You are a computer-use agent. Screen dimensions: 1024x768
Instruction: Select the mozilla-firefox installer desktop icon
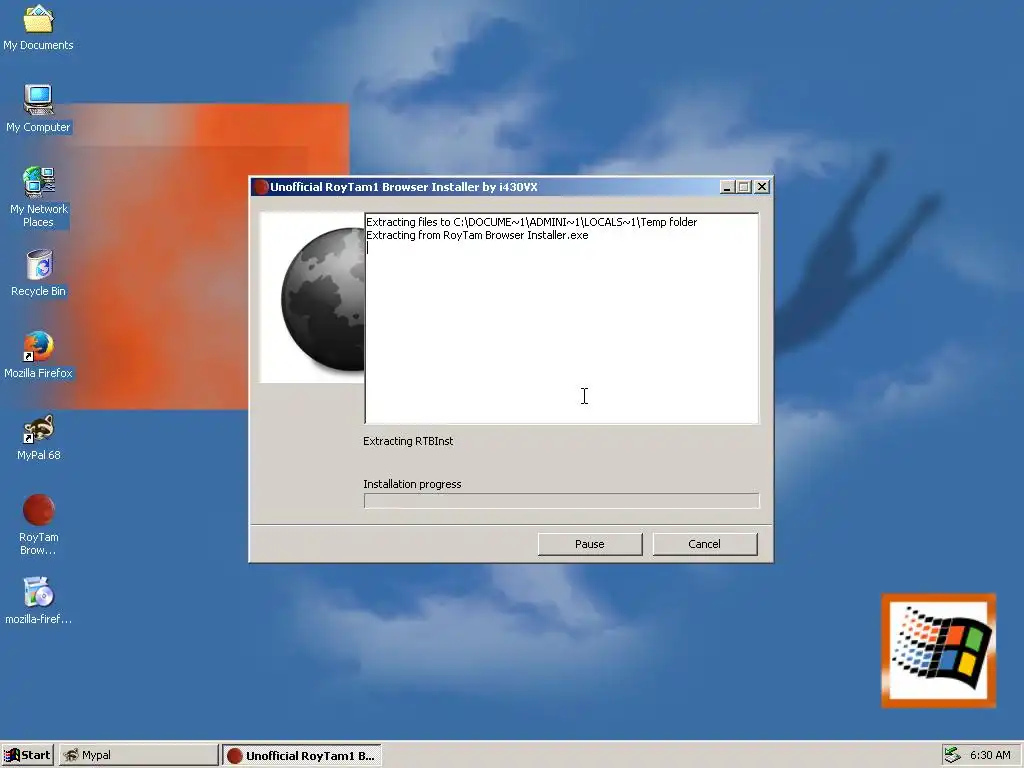38,601
